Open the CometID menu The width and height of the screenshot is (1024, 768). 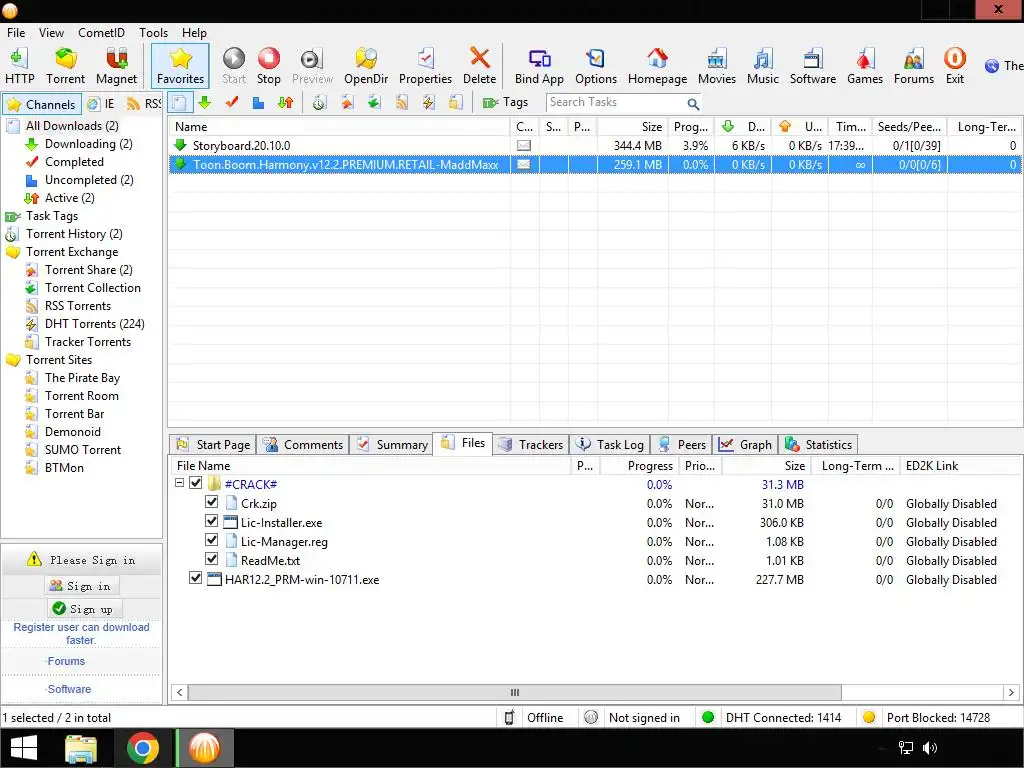[101, 33]
